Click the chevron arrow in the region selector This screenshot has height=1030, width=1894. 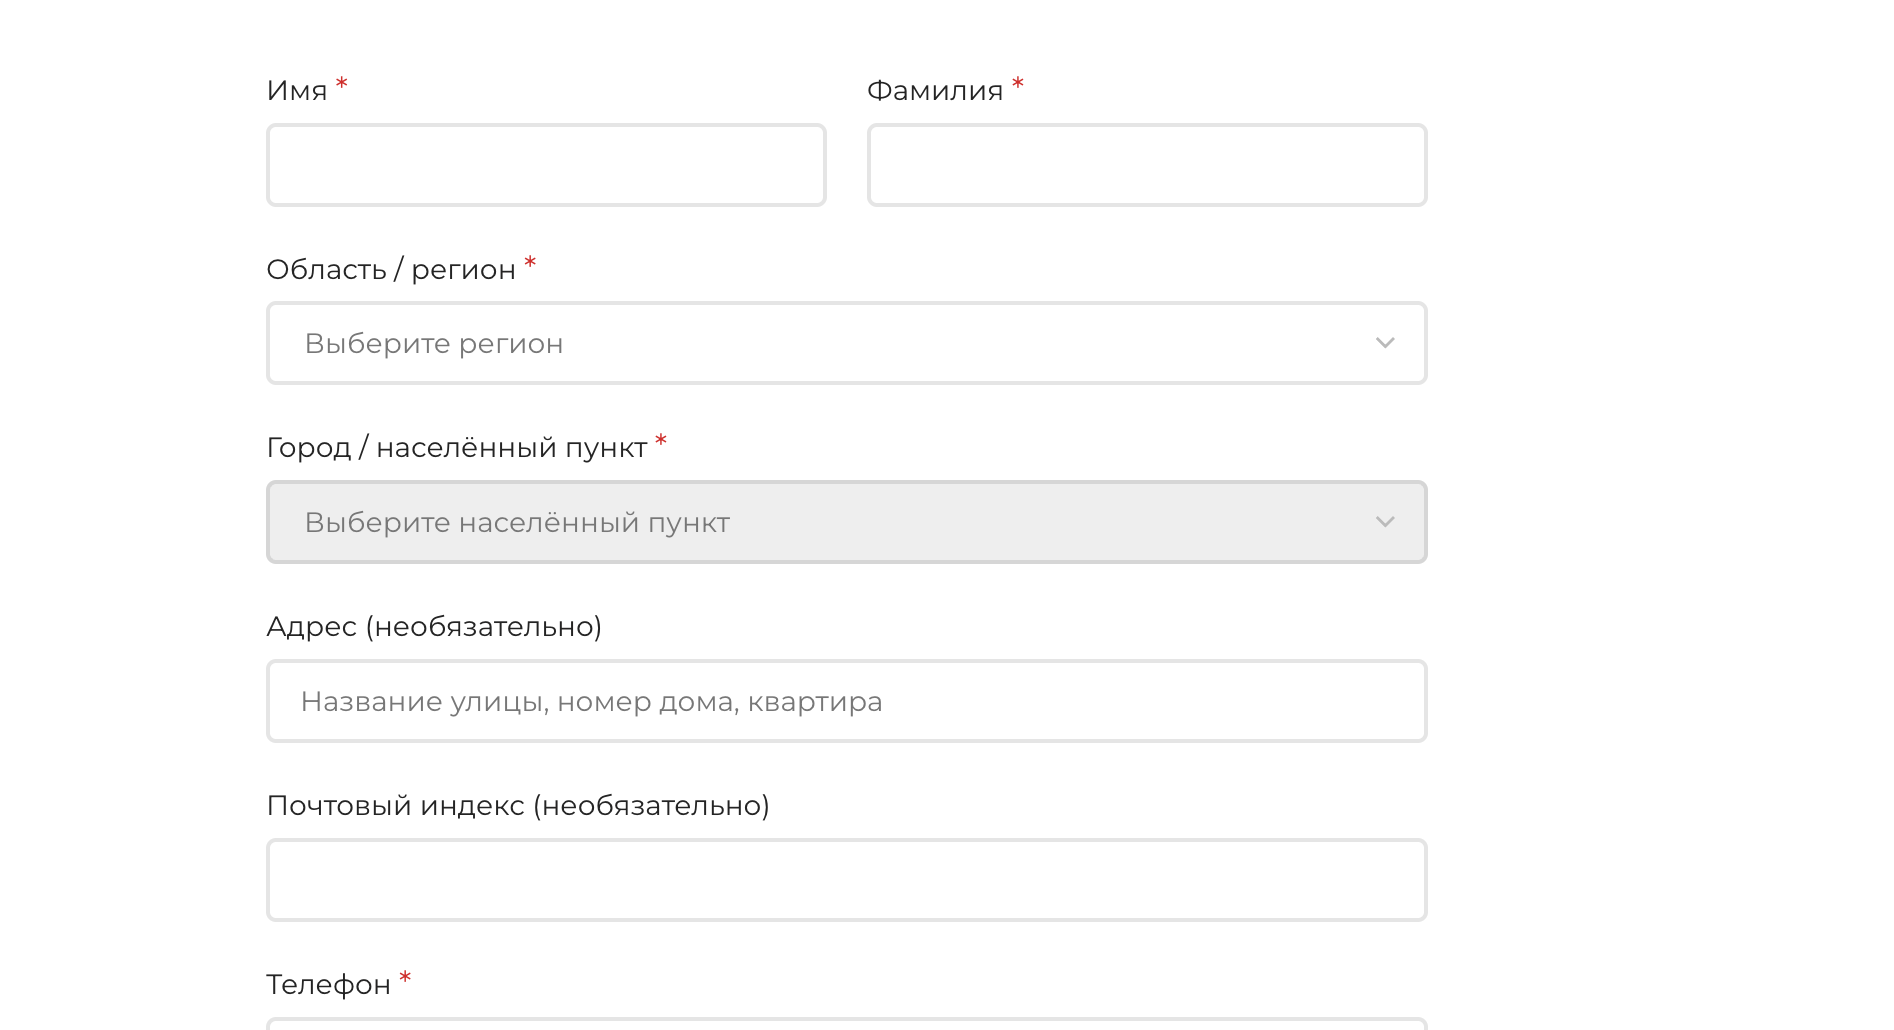coord(1385,343)
